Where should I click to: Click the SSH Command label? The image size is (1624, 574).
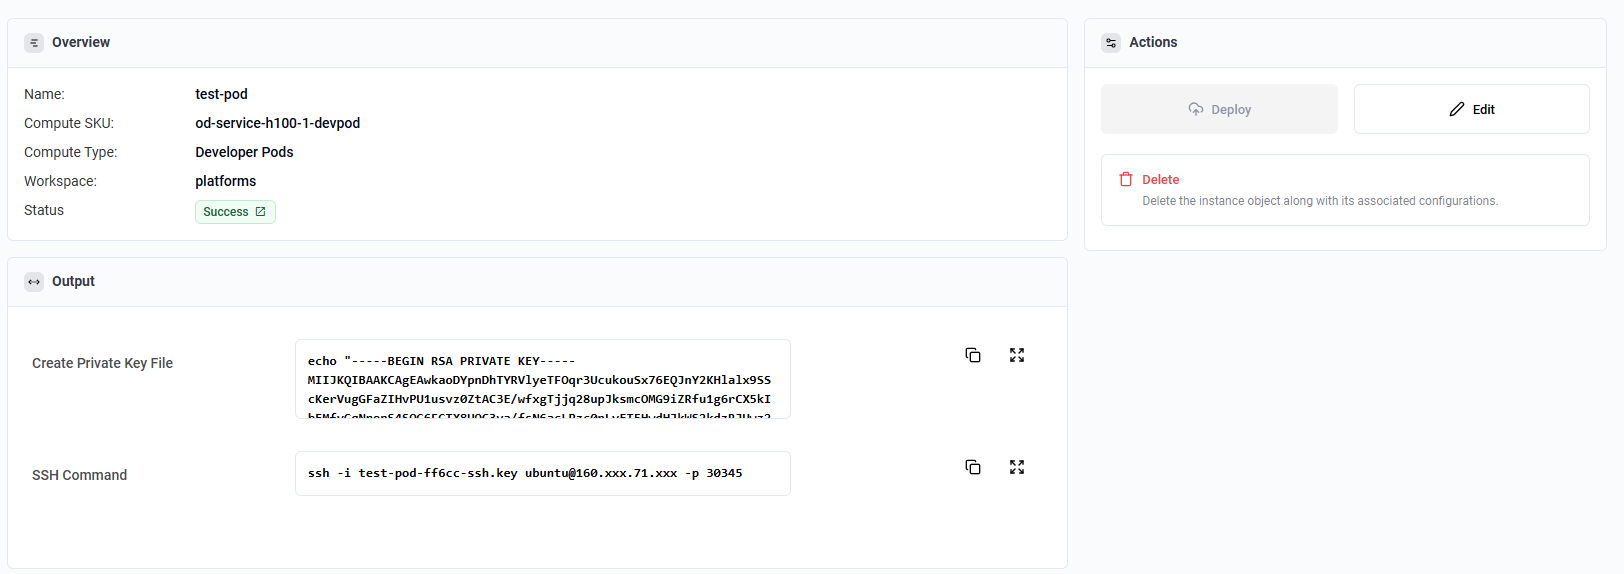click(79, 475)
